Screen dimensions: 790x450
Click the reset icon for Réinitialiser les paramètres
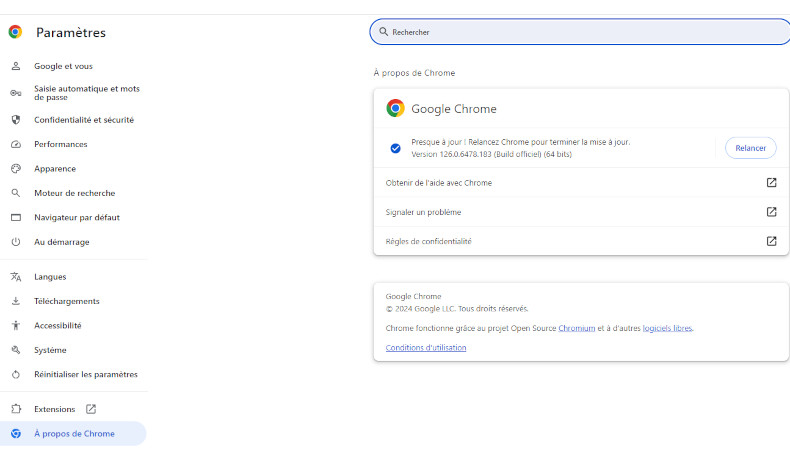[16, 374]
